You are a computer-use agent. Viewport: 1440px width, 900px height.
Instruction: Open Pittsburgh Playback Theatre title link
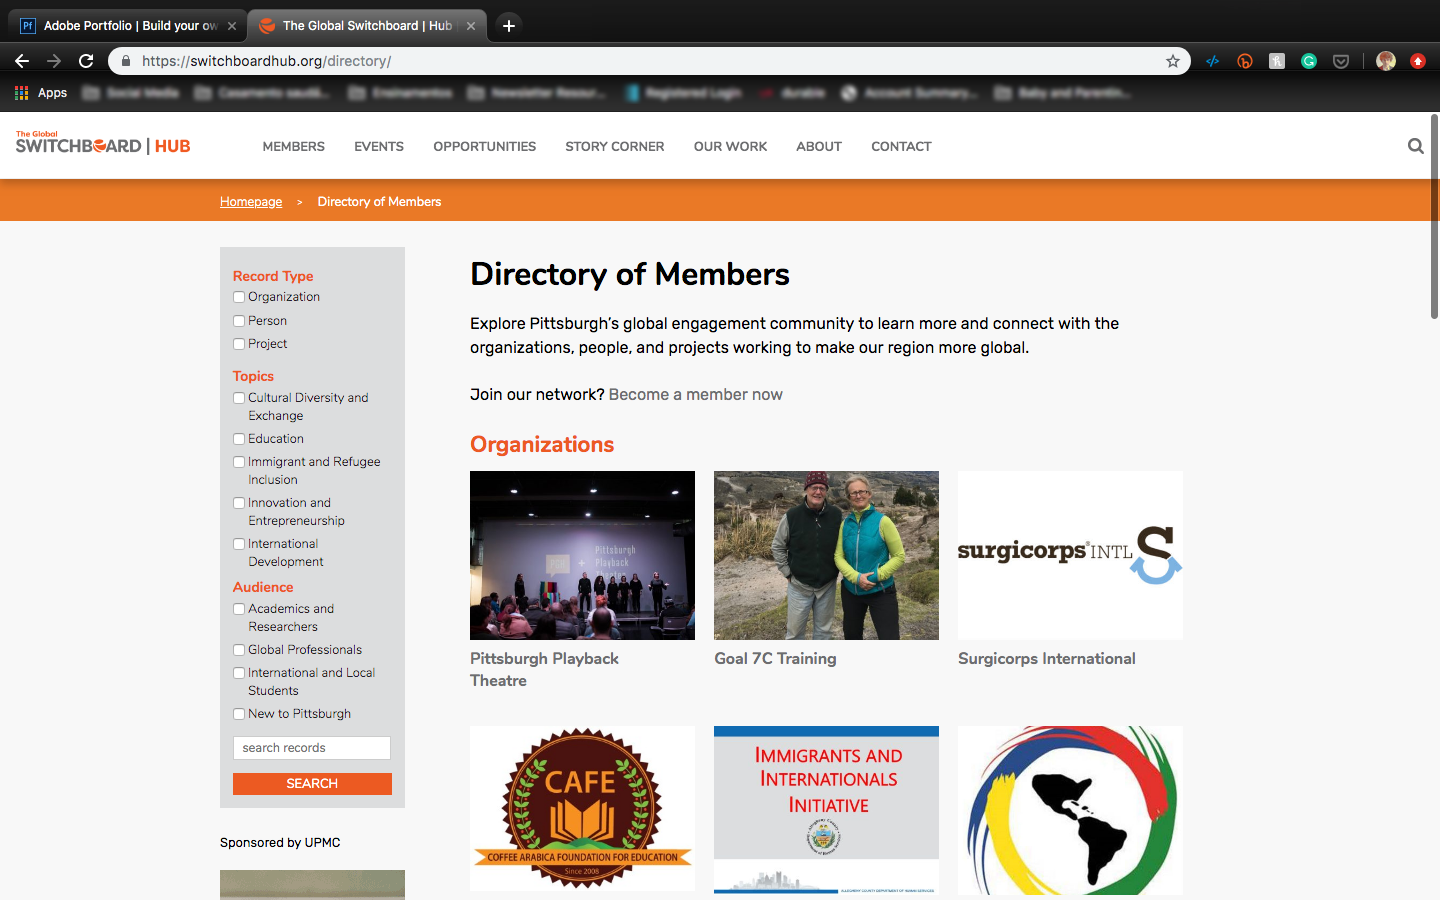coord(544,670)
